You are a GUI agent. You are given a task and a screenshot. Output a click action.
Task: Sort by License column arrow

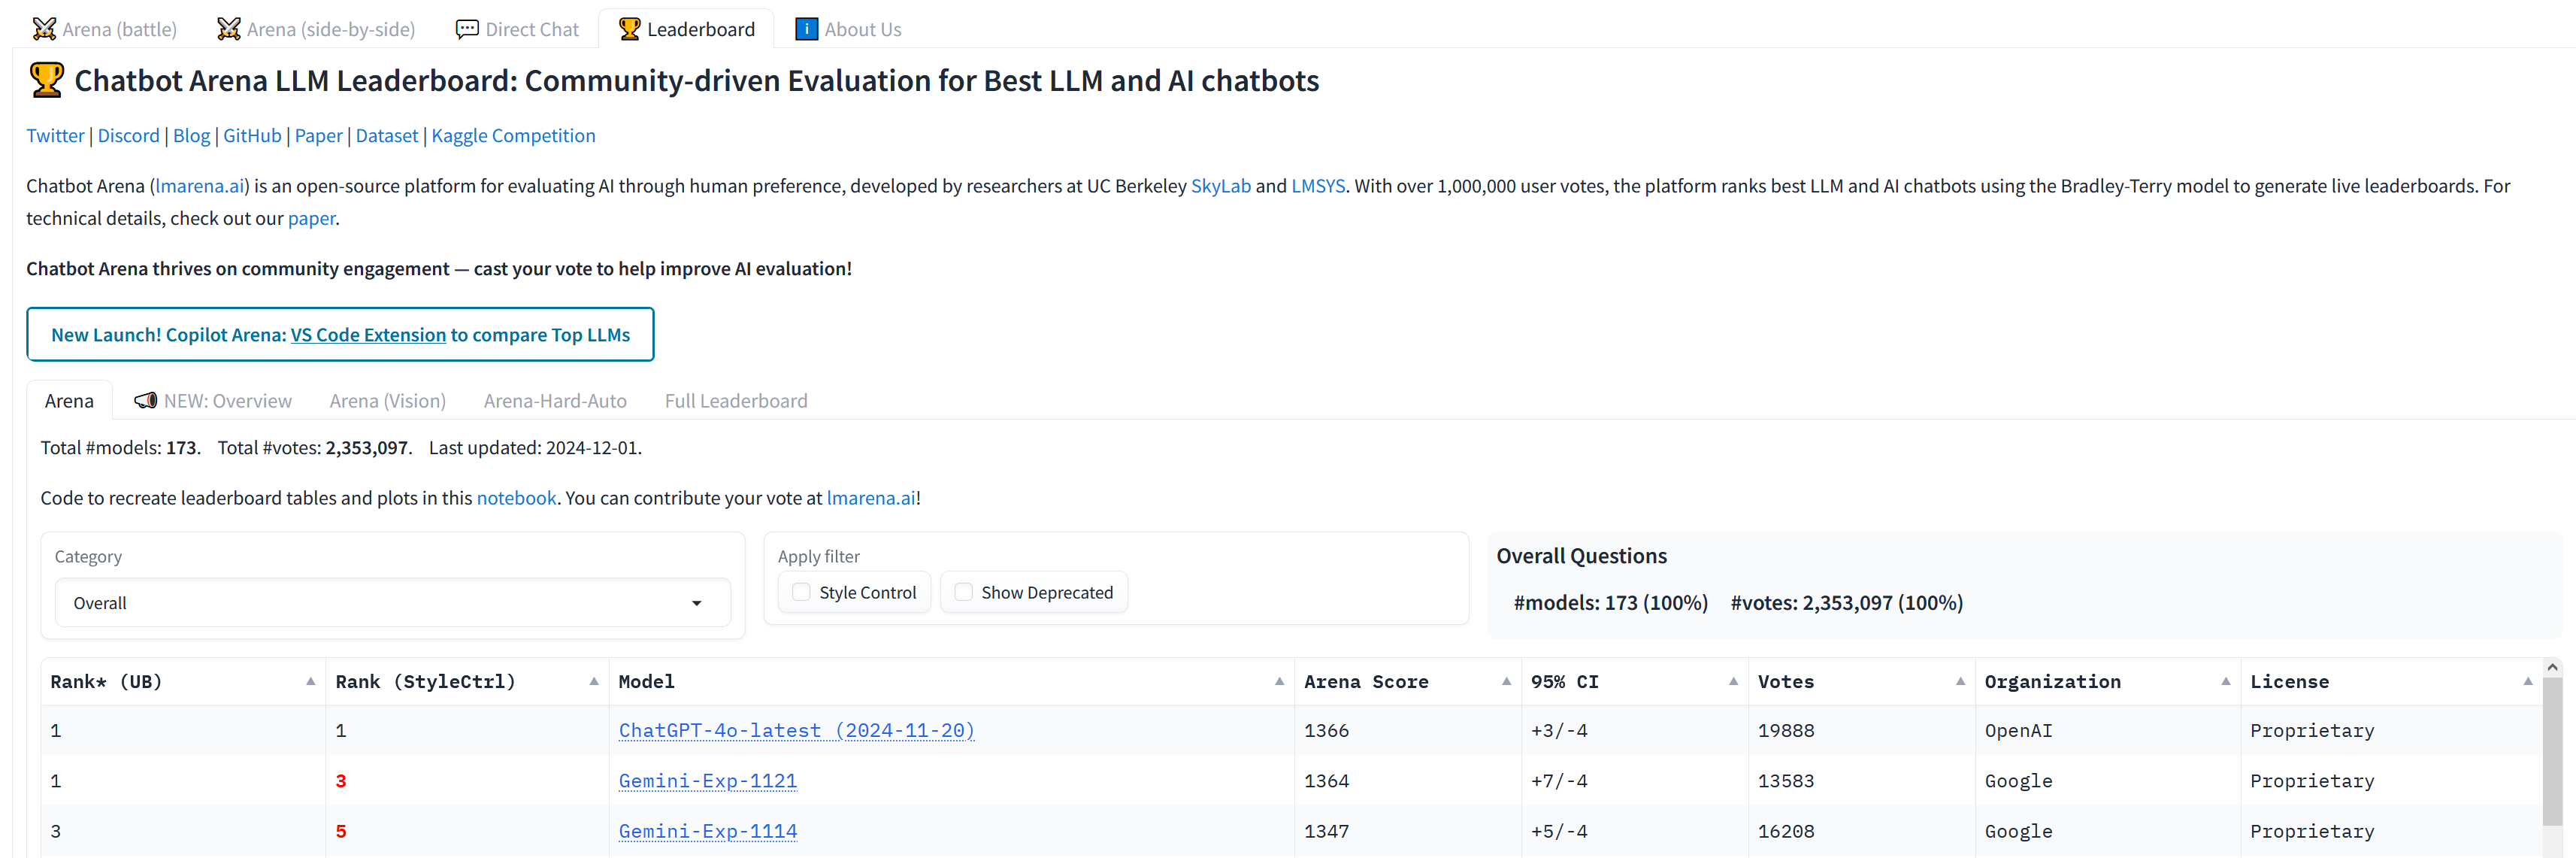(x=2527, y=681)
